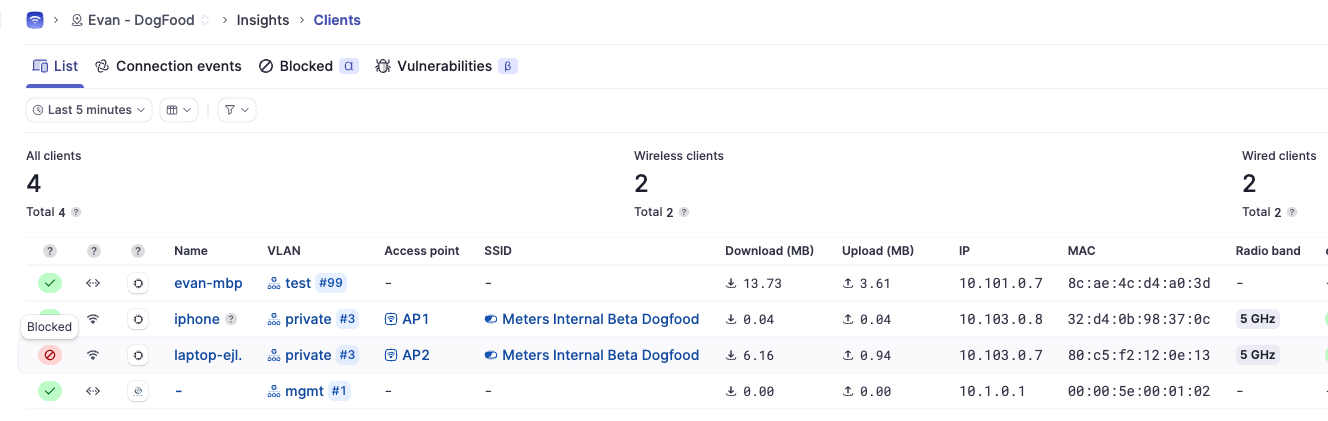Click green connected status icon for evan-mbp
1328x421 pixels.
click(50, 283)
